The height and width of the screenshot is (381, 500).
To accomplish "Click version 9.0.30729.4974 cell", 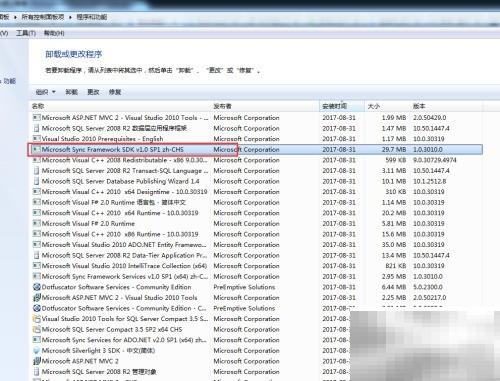I will (435, 160).
